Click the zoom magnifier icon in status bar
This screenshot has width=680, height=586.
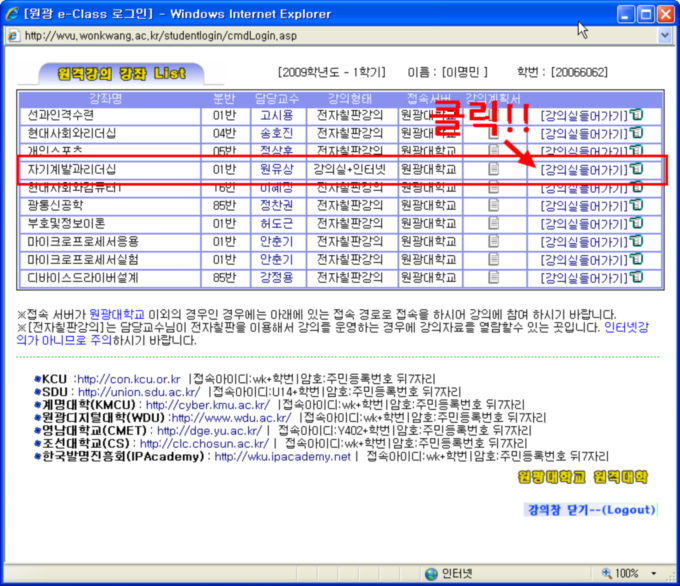[x=606, y=573]
